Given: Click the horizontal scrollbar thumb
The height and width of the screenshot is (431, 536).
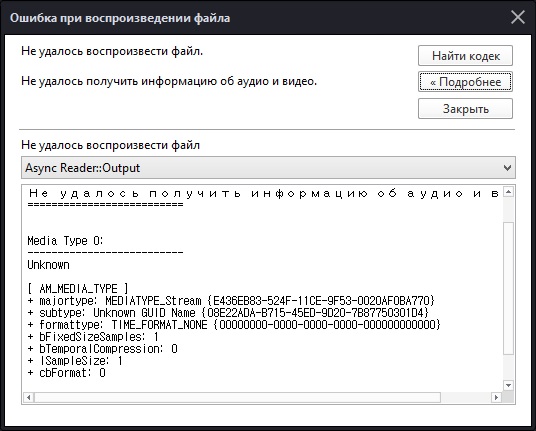Looking at the screenshot, I should coord(237,398).
